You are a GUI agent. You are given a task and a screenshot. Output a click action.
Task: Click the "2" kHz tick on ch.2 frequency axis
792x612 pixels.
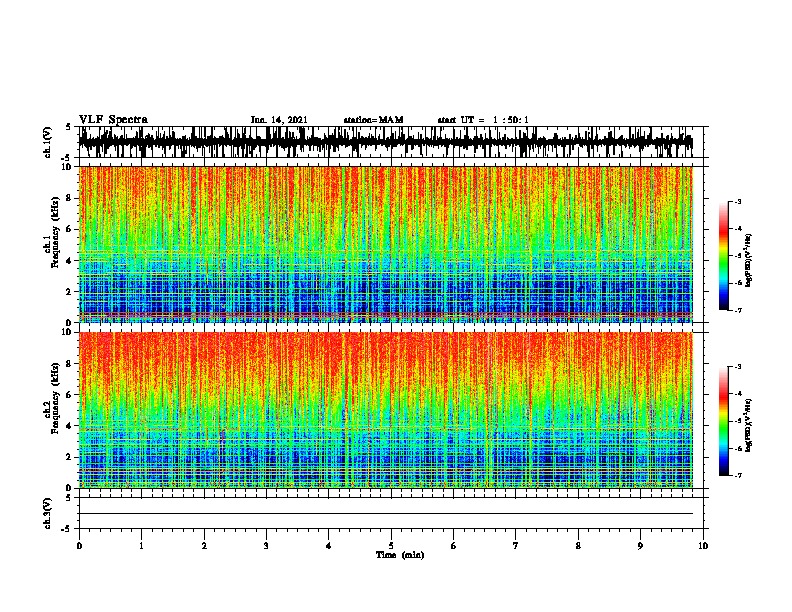[x=70, y=457]
